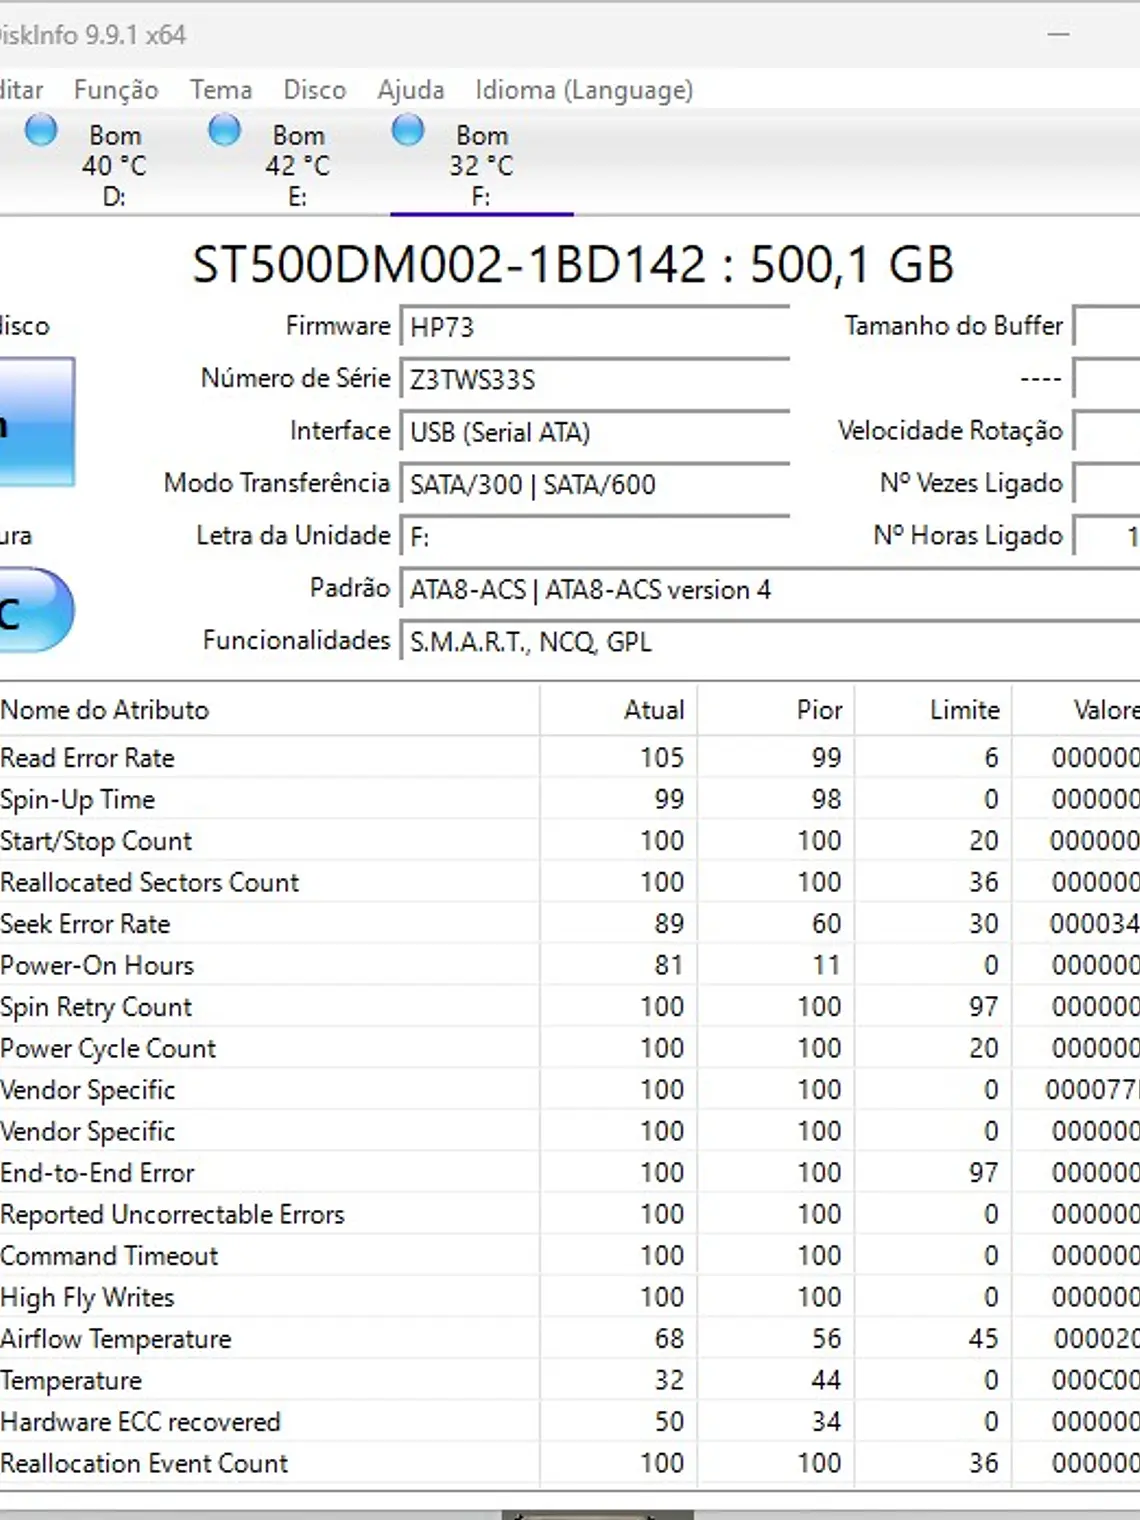Image resolution: width=1140 pixels, height=1520 pixels.
Task: Click the Firmware field HP73
Action: pyautogui.click(x=594, y=327)
